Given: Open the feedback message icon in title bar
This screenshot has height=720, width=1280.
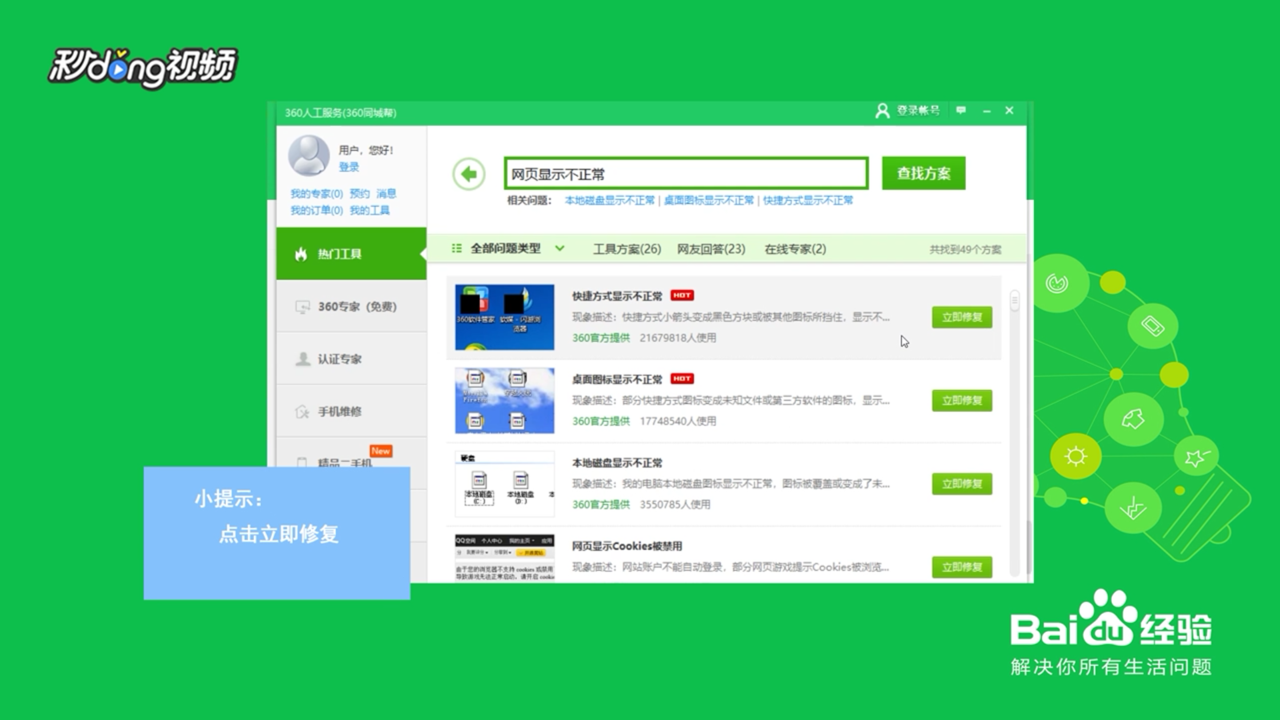Looking at the screenshot, I should click(x=961, y=111).
